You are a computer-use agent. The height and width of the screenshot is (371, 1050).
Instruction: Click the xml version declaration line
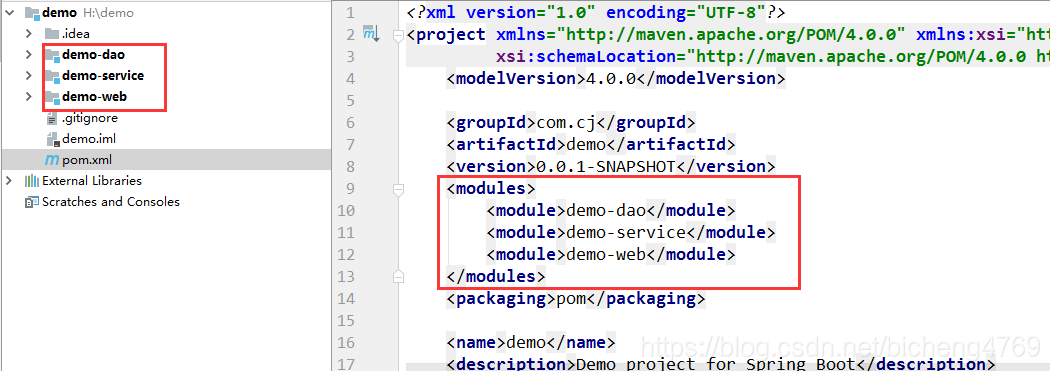(595, 12)
